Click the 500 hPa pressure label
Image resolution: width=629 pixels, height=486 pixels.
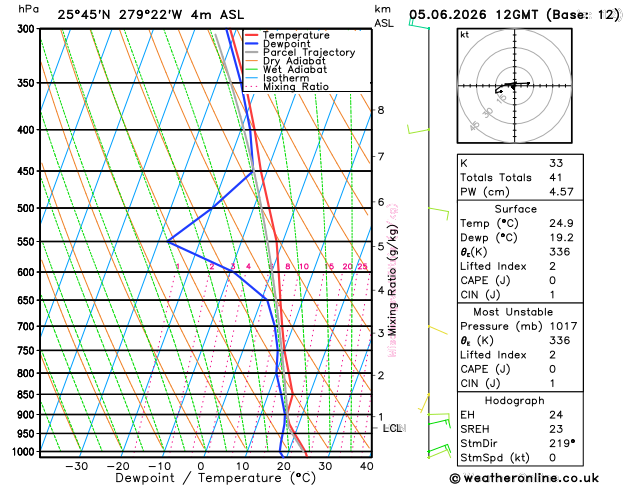coord(28,208)
